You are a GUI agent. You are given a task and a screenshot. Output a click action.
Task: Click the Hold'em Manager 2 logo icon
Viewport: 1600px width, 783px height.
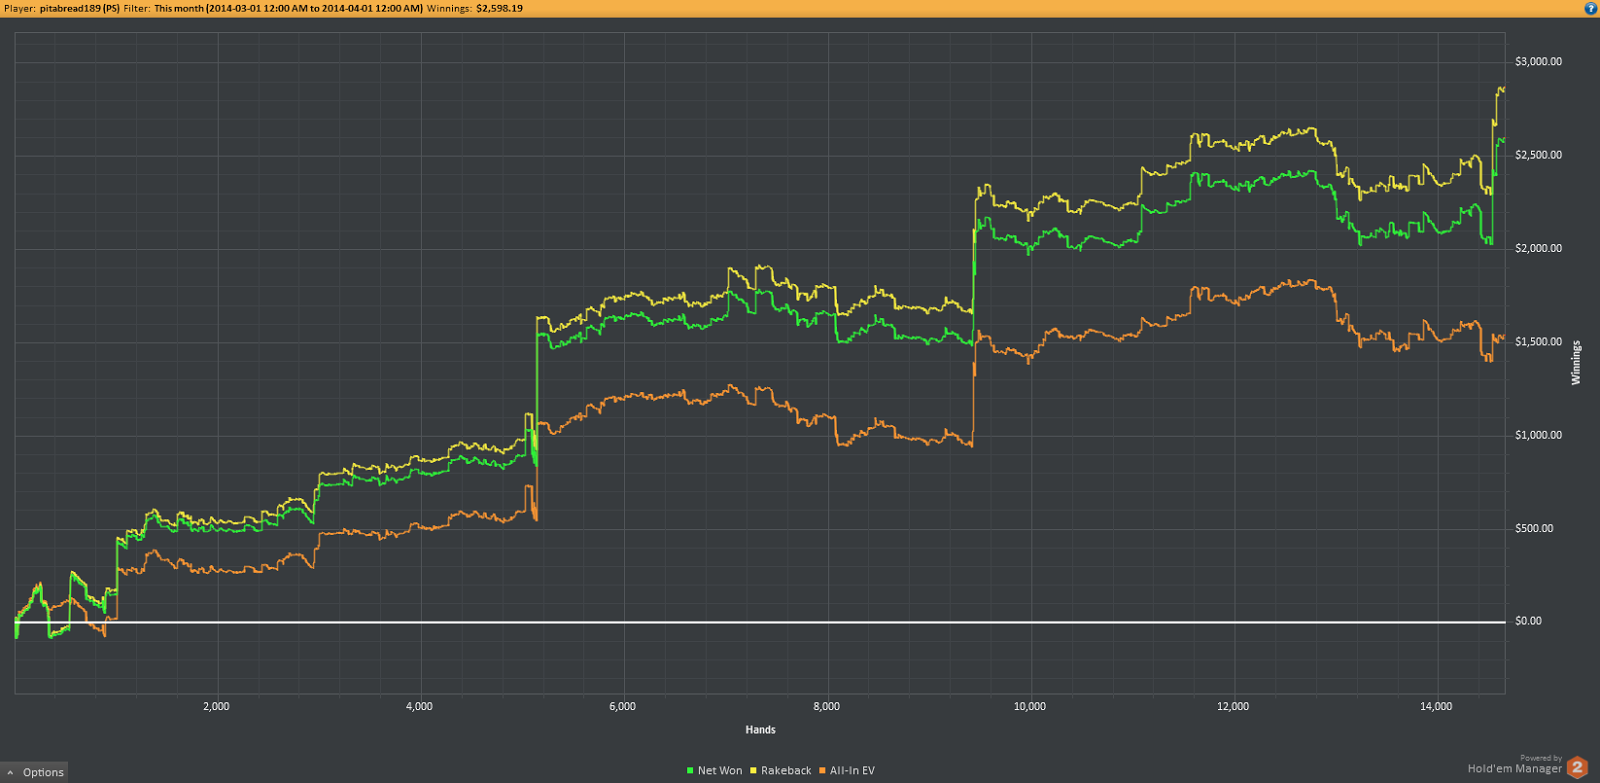pyautogui.click(x=1578, y=767)
